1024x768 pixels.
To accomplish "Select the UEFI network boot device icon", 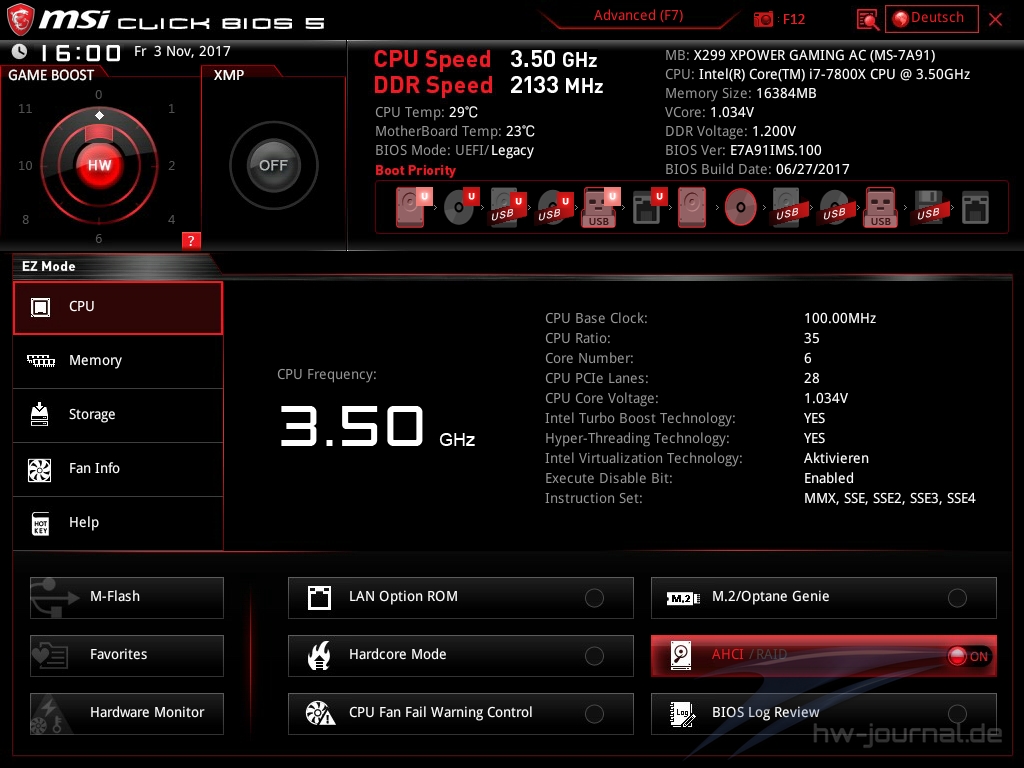I will click(648, 207).
